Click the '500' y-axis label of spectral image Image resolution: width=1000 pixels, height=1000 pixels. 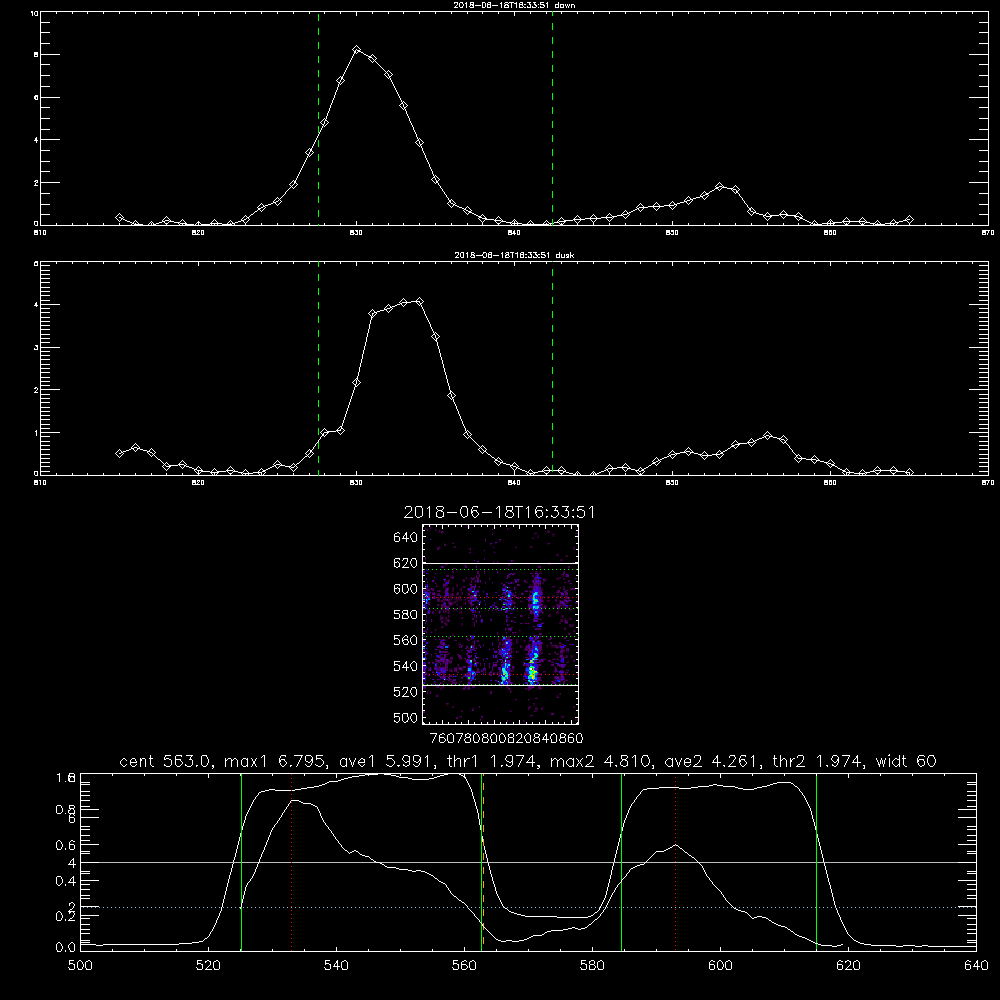[405, 717]
